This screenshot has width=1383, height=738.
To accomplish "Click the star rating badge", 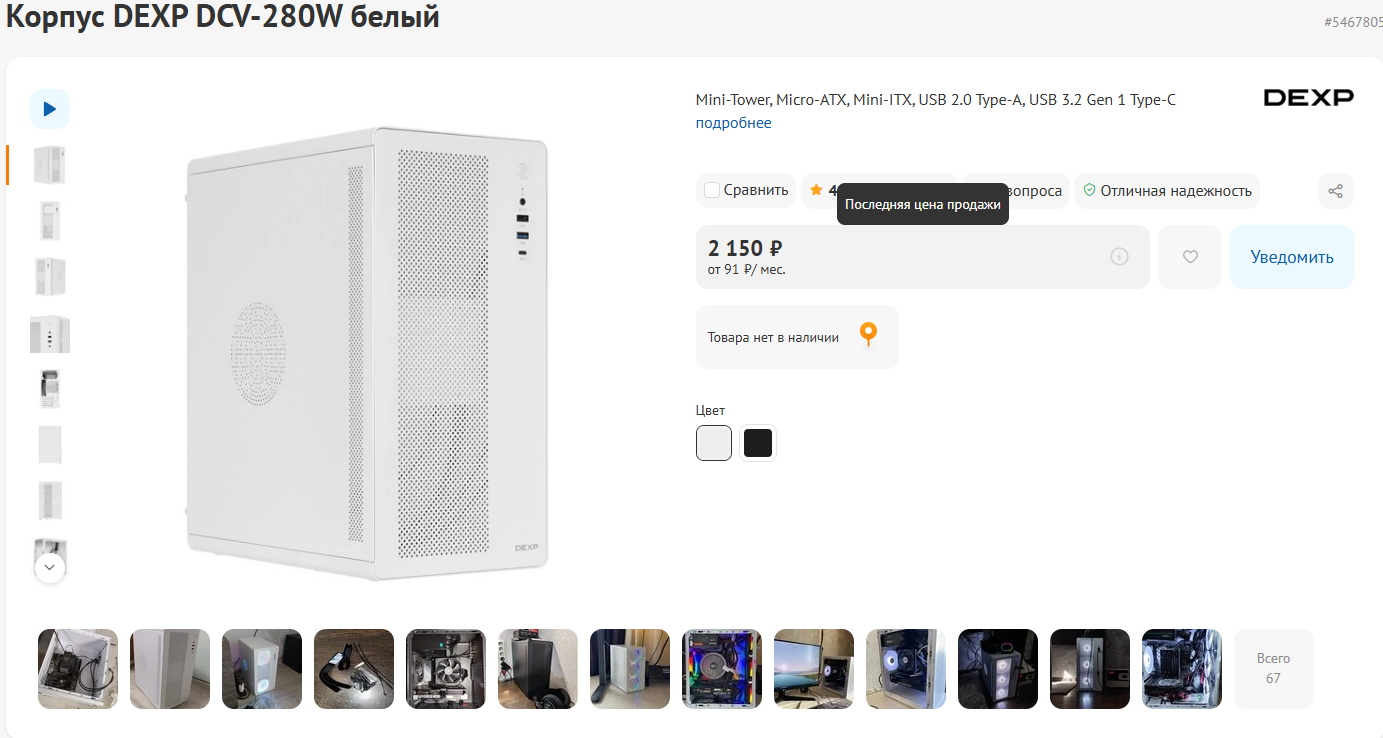I will pyautogui.click(x=818, y=190).
